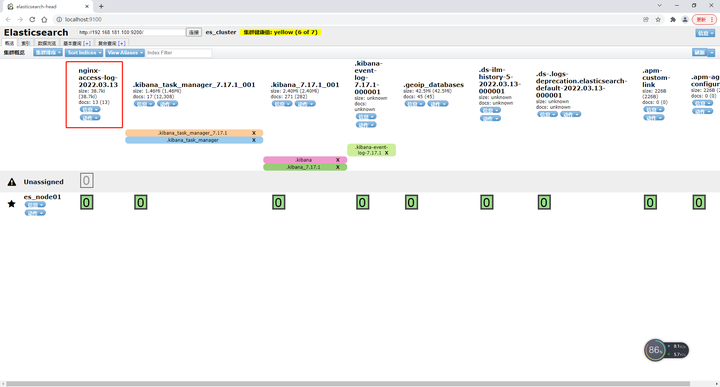Screen dimensions: 720x387
Task: Bookmark this page with the star icon
Action: 658,19
